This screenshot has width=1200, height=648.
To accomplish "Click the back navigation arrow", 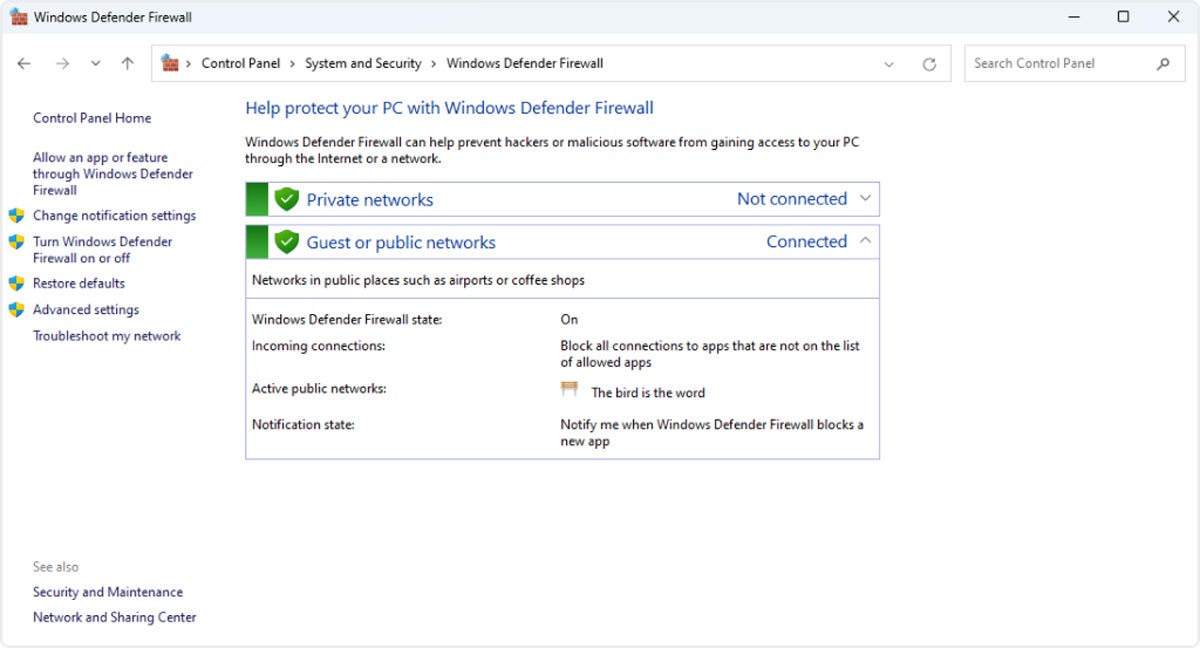I will pos(24,63).
